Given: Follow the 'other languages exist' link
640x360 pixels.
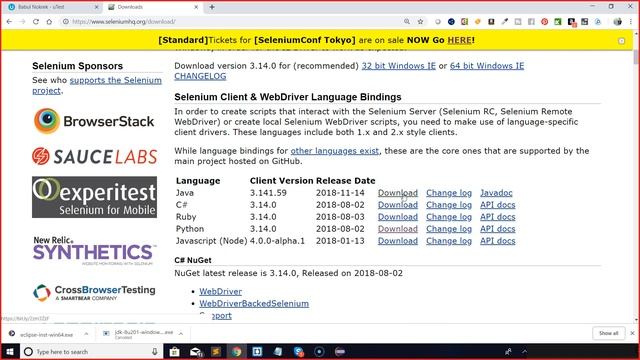Looking at the screenshot, I should click(x=335, y=151).
